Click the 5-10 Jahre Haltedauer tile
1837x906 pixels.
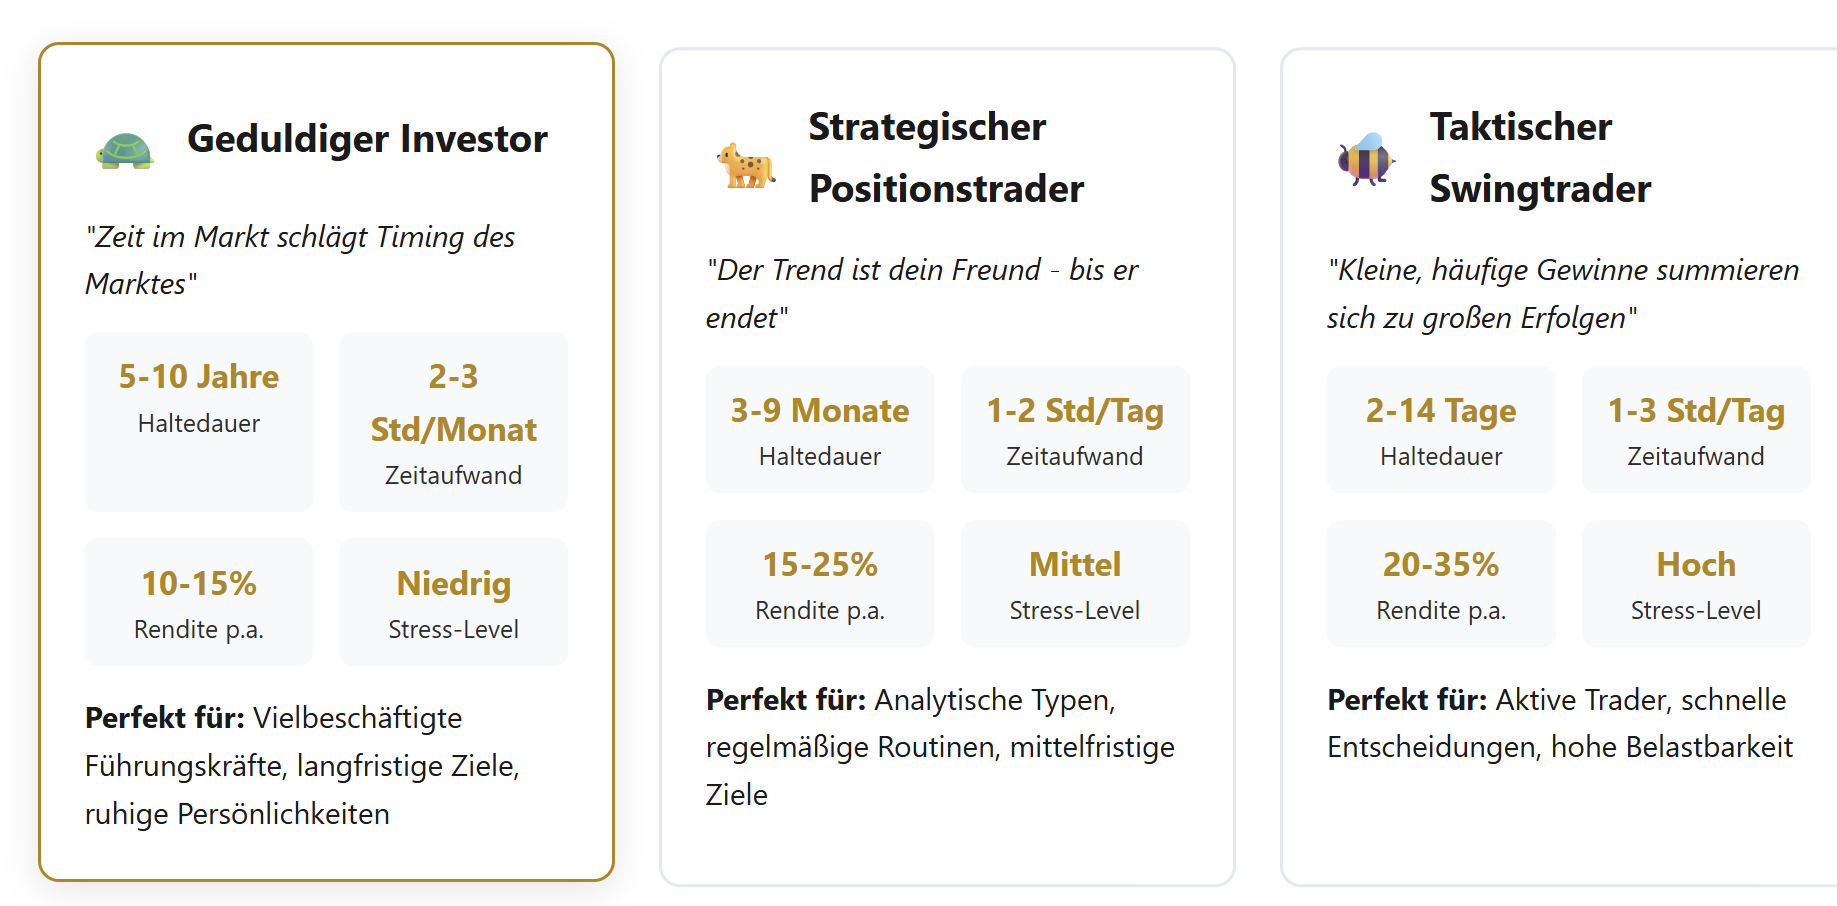point(199,422)
